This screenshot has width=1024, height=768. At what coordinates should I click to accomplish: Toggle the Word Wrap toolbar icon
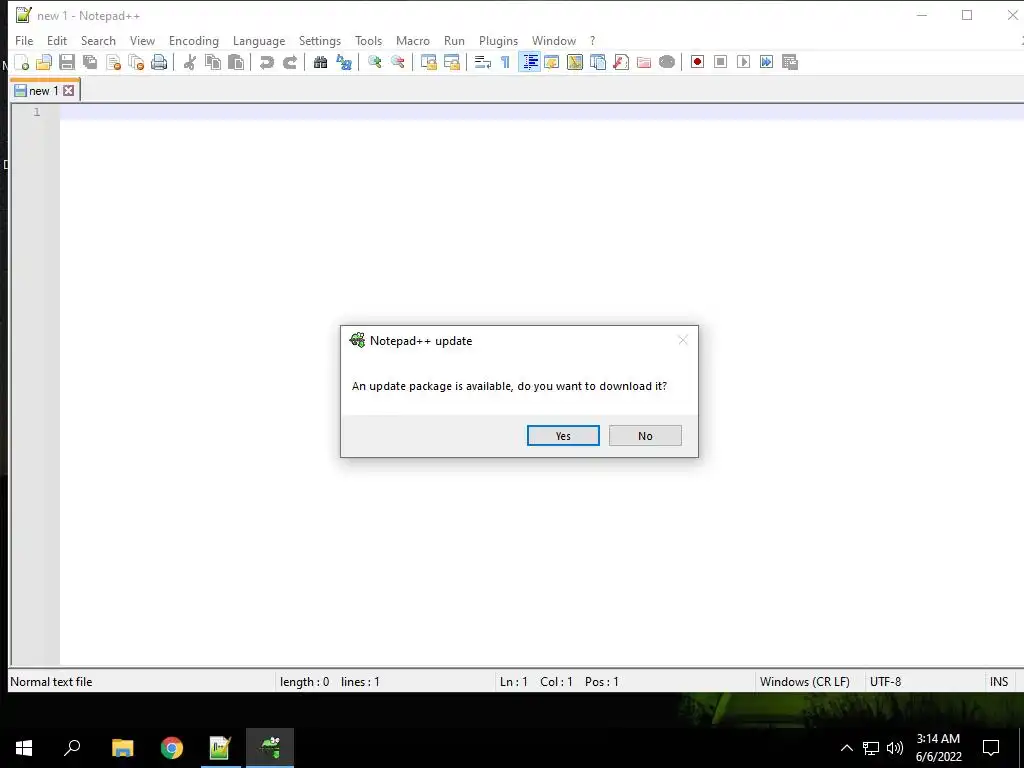(483, 62)
